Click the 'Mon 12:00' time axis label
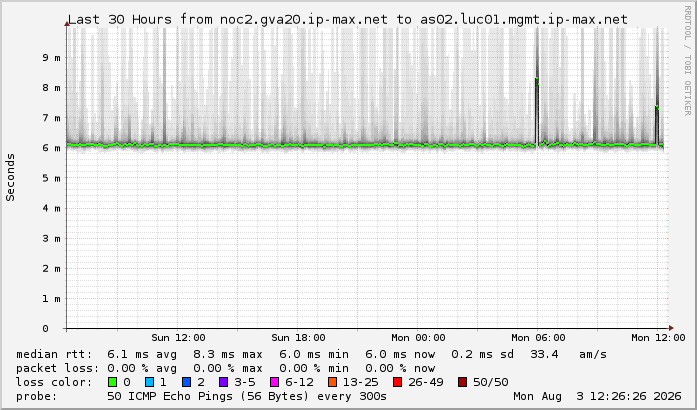The image size is (697, 410). 658,338
